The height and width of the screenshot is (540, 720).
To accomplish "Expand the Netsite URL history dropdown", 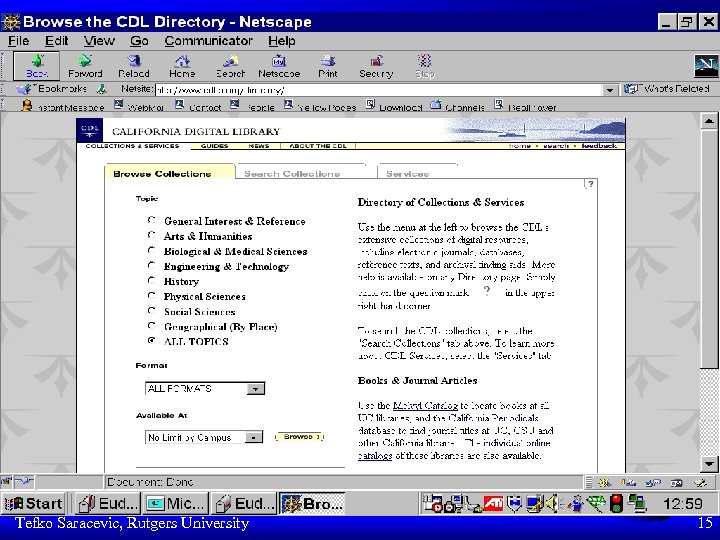I will (x=609, y=90).
